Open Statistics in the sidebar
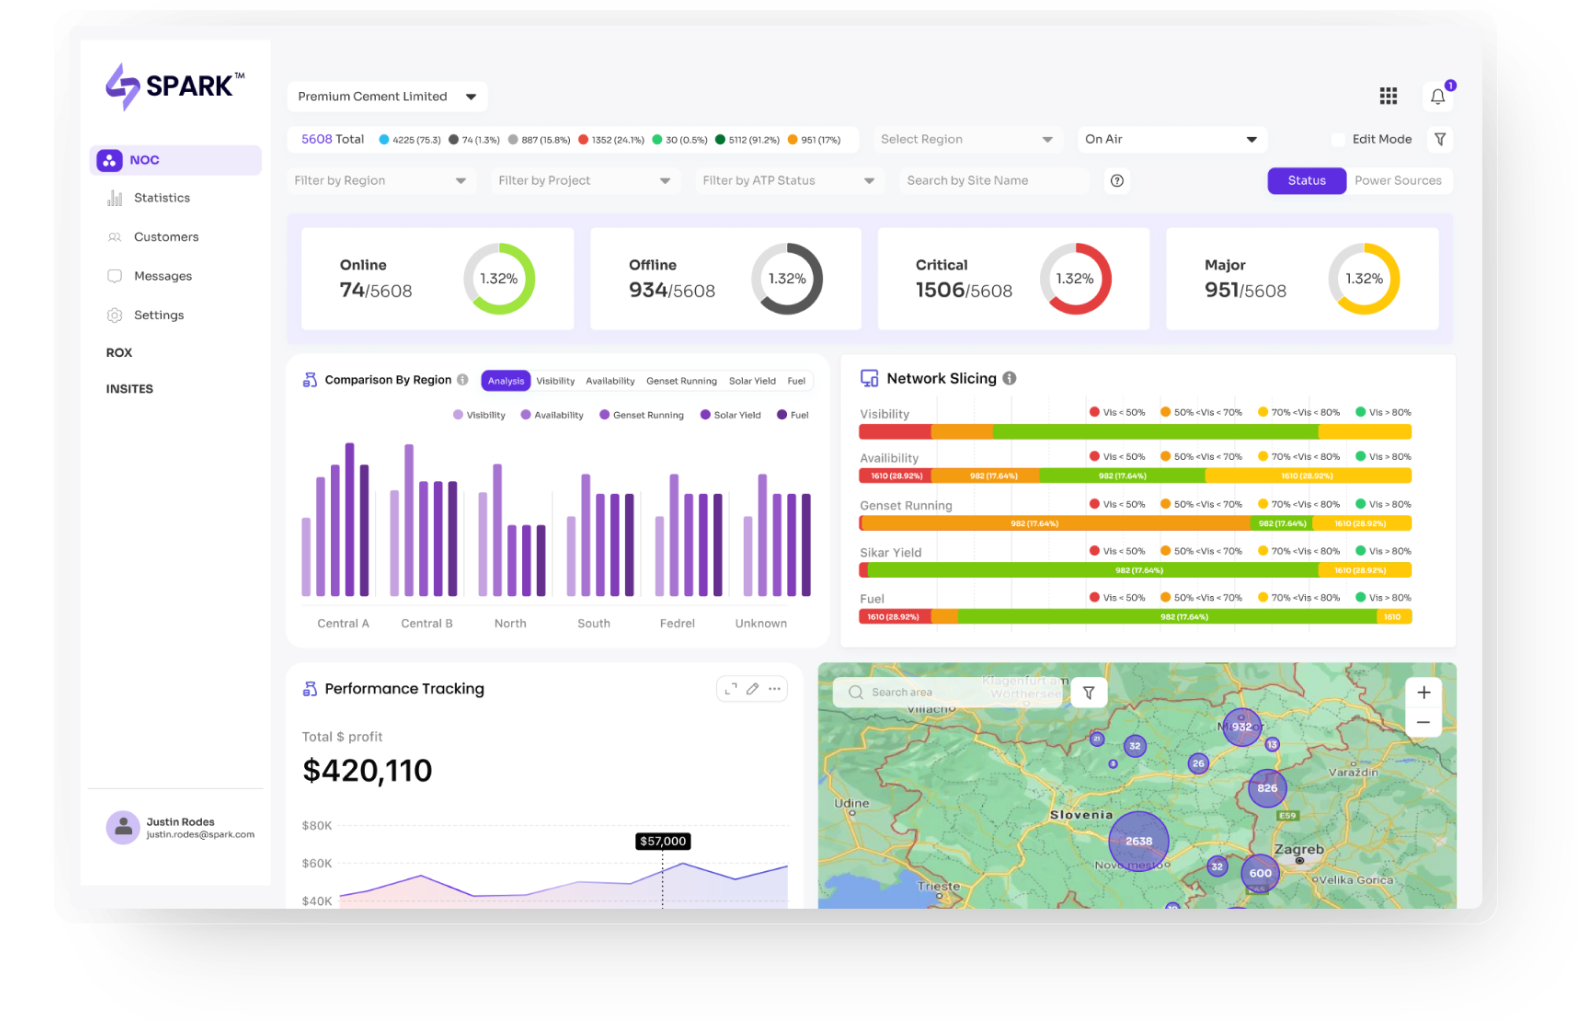This screenshot has width=1578, height=1022. point(162,198)
